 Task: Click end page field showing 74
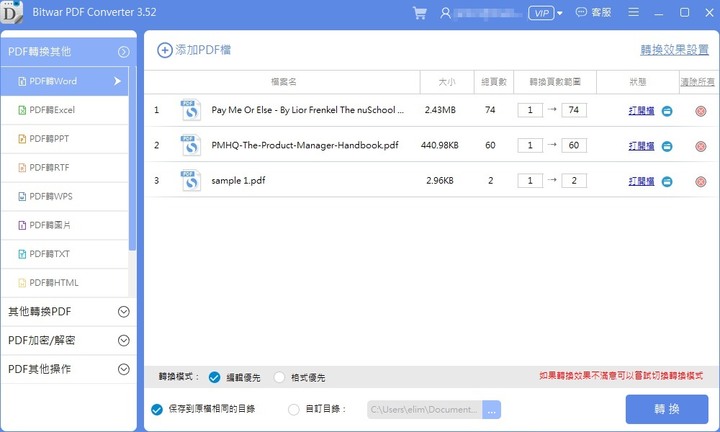(x=574, y=110)
